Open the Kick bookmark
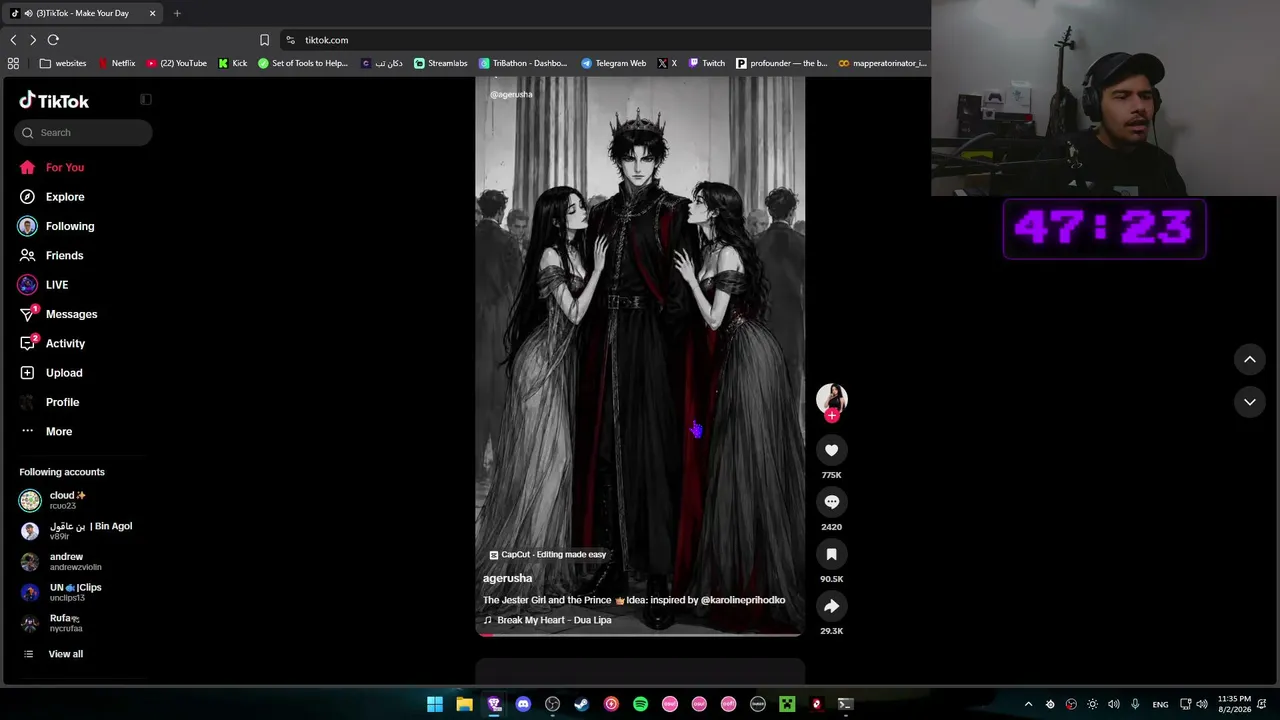Image resolution: width=1280 pixels, height=720 pixels. tap(232, 63)
